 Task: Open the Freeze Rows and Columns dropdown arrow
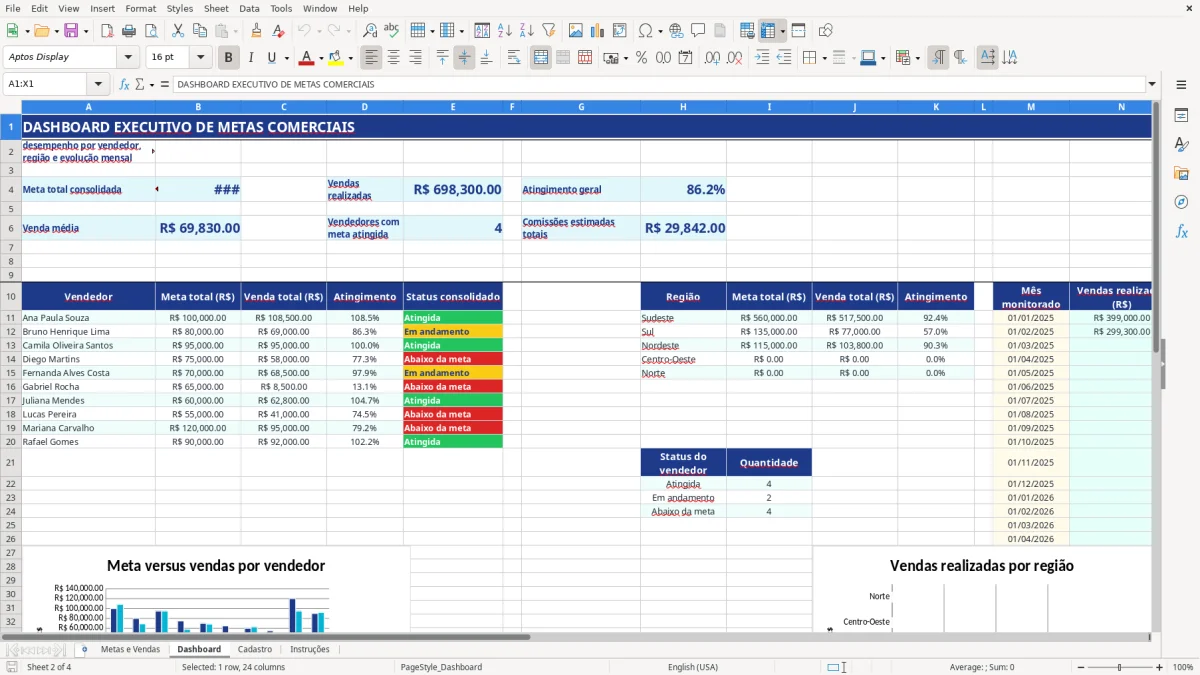tap(782, 31)
